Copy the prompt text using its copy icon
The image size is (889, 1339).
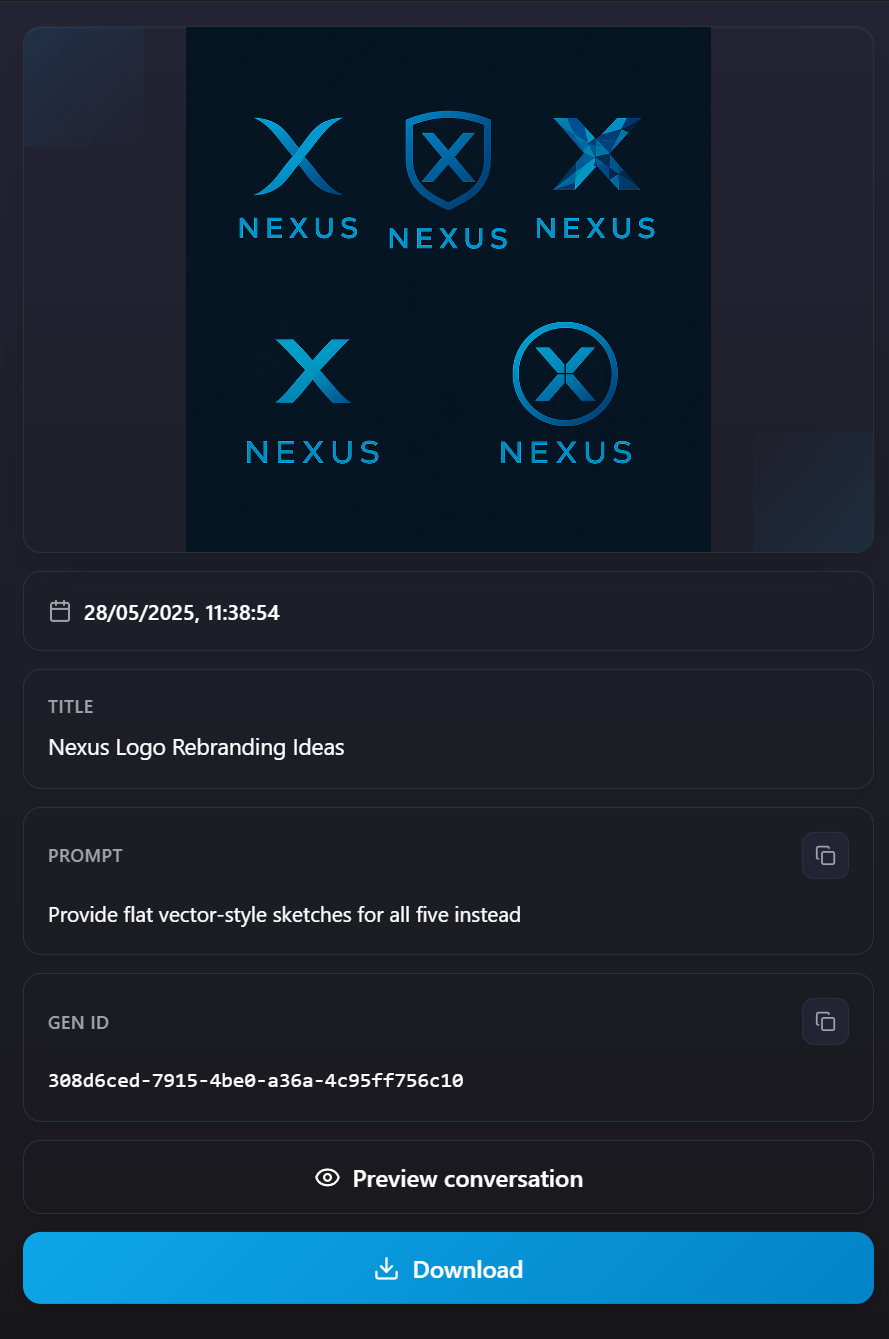click(825, 855)
